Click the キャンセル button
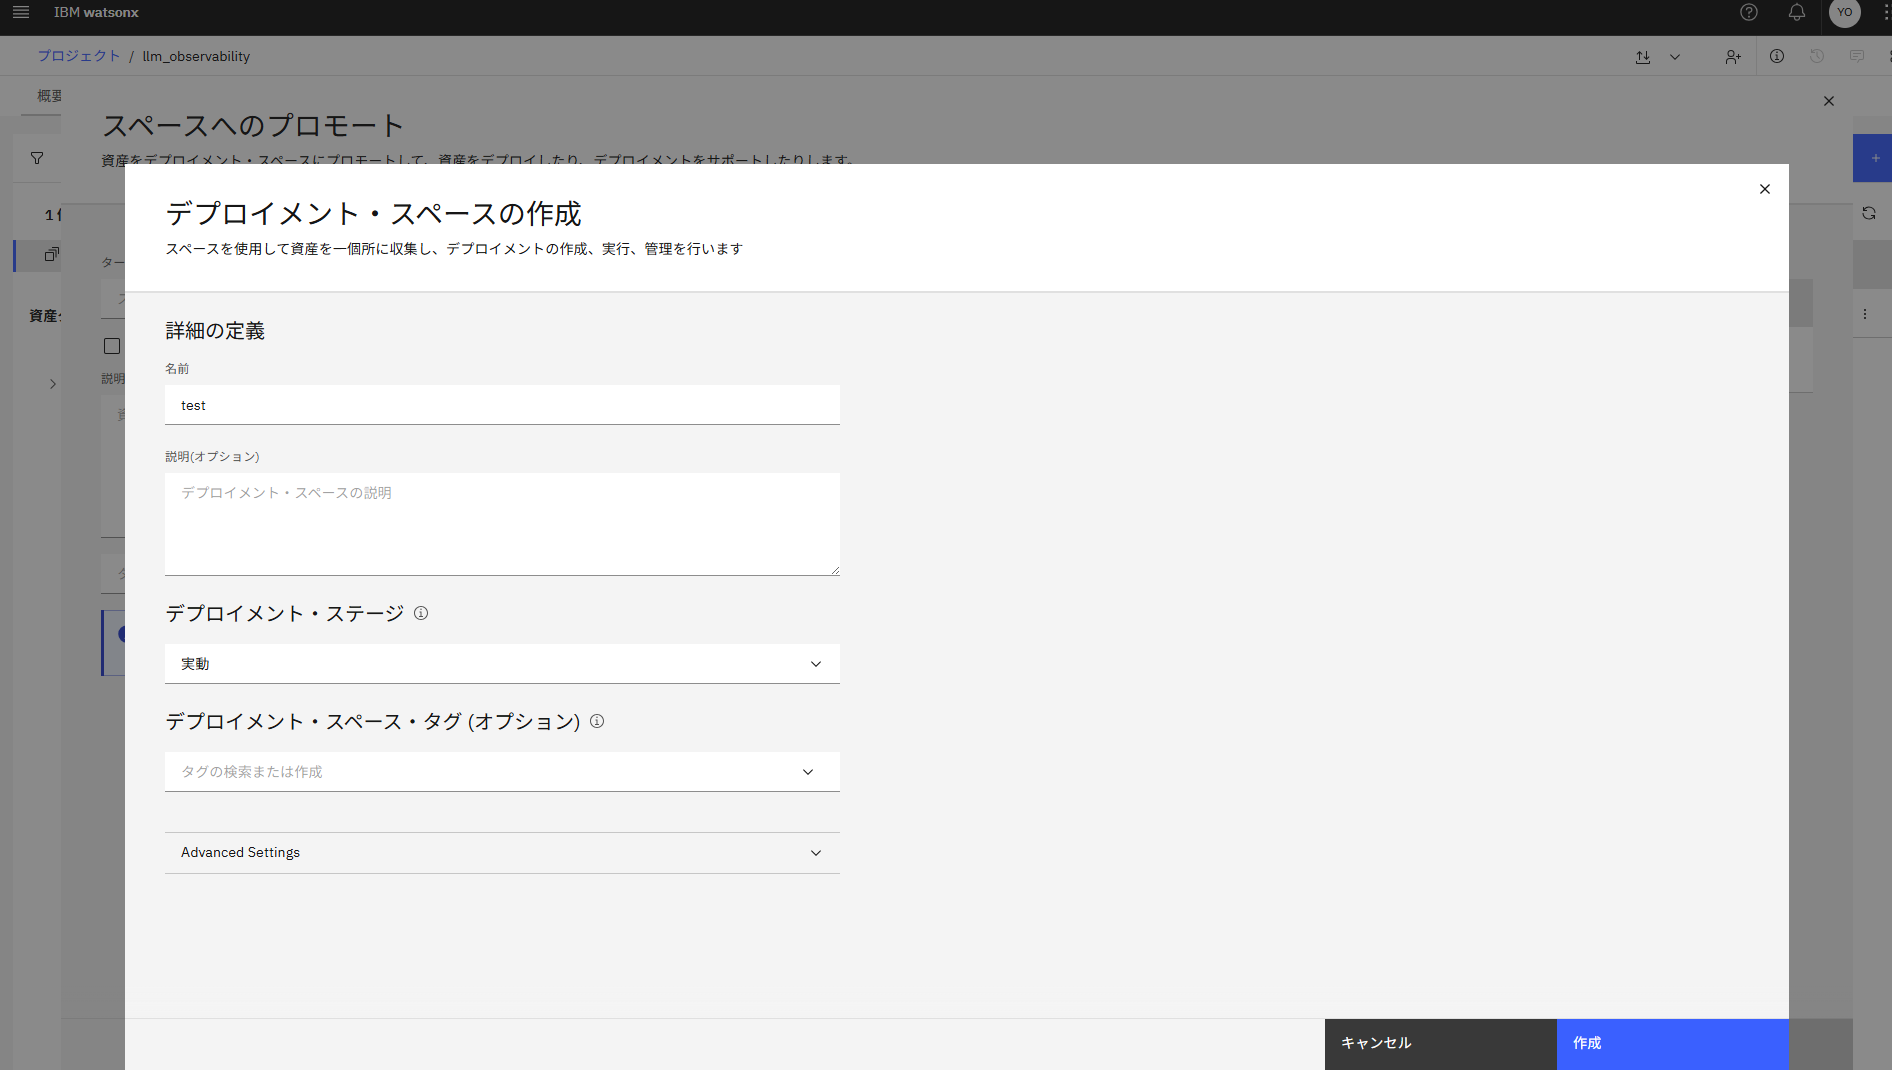Viewport: 1892px width, 1070px height. [x=1441, y=1044]
